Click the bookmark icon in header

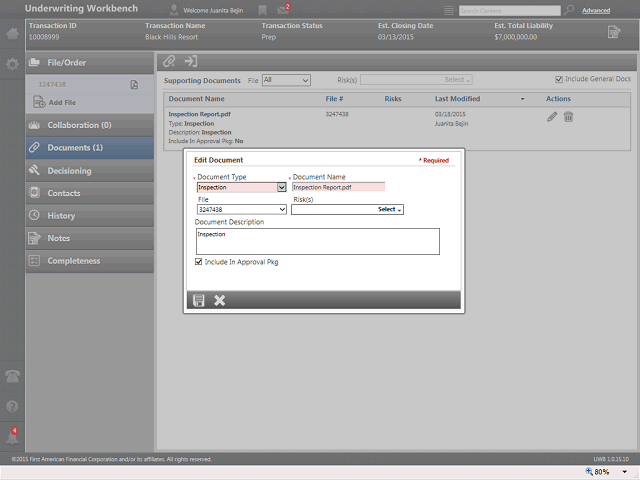(262, 10)
